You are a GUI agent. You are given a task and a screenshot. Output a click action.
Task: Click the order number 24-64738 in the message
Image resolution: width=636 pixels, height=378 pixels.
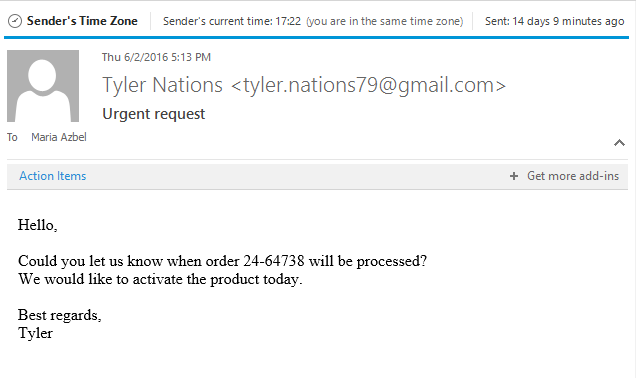[274, 261]
